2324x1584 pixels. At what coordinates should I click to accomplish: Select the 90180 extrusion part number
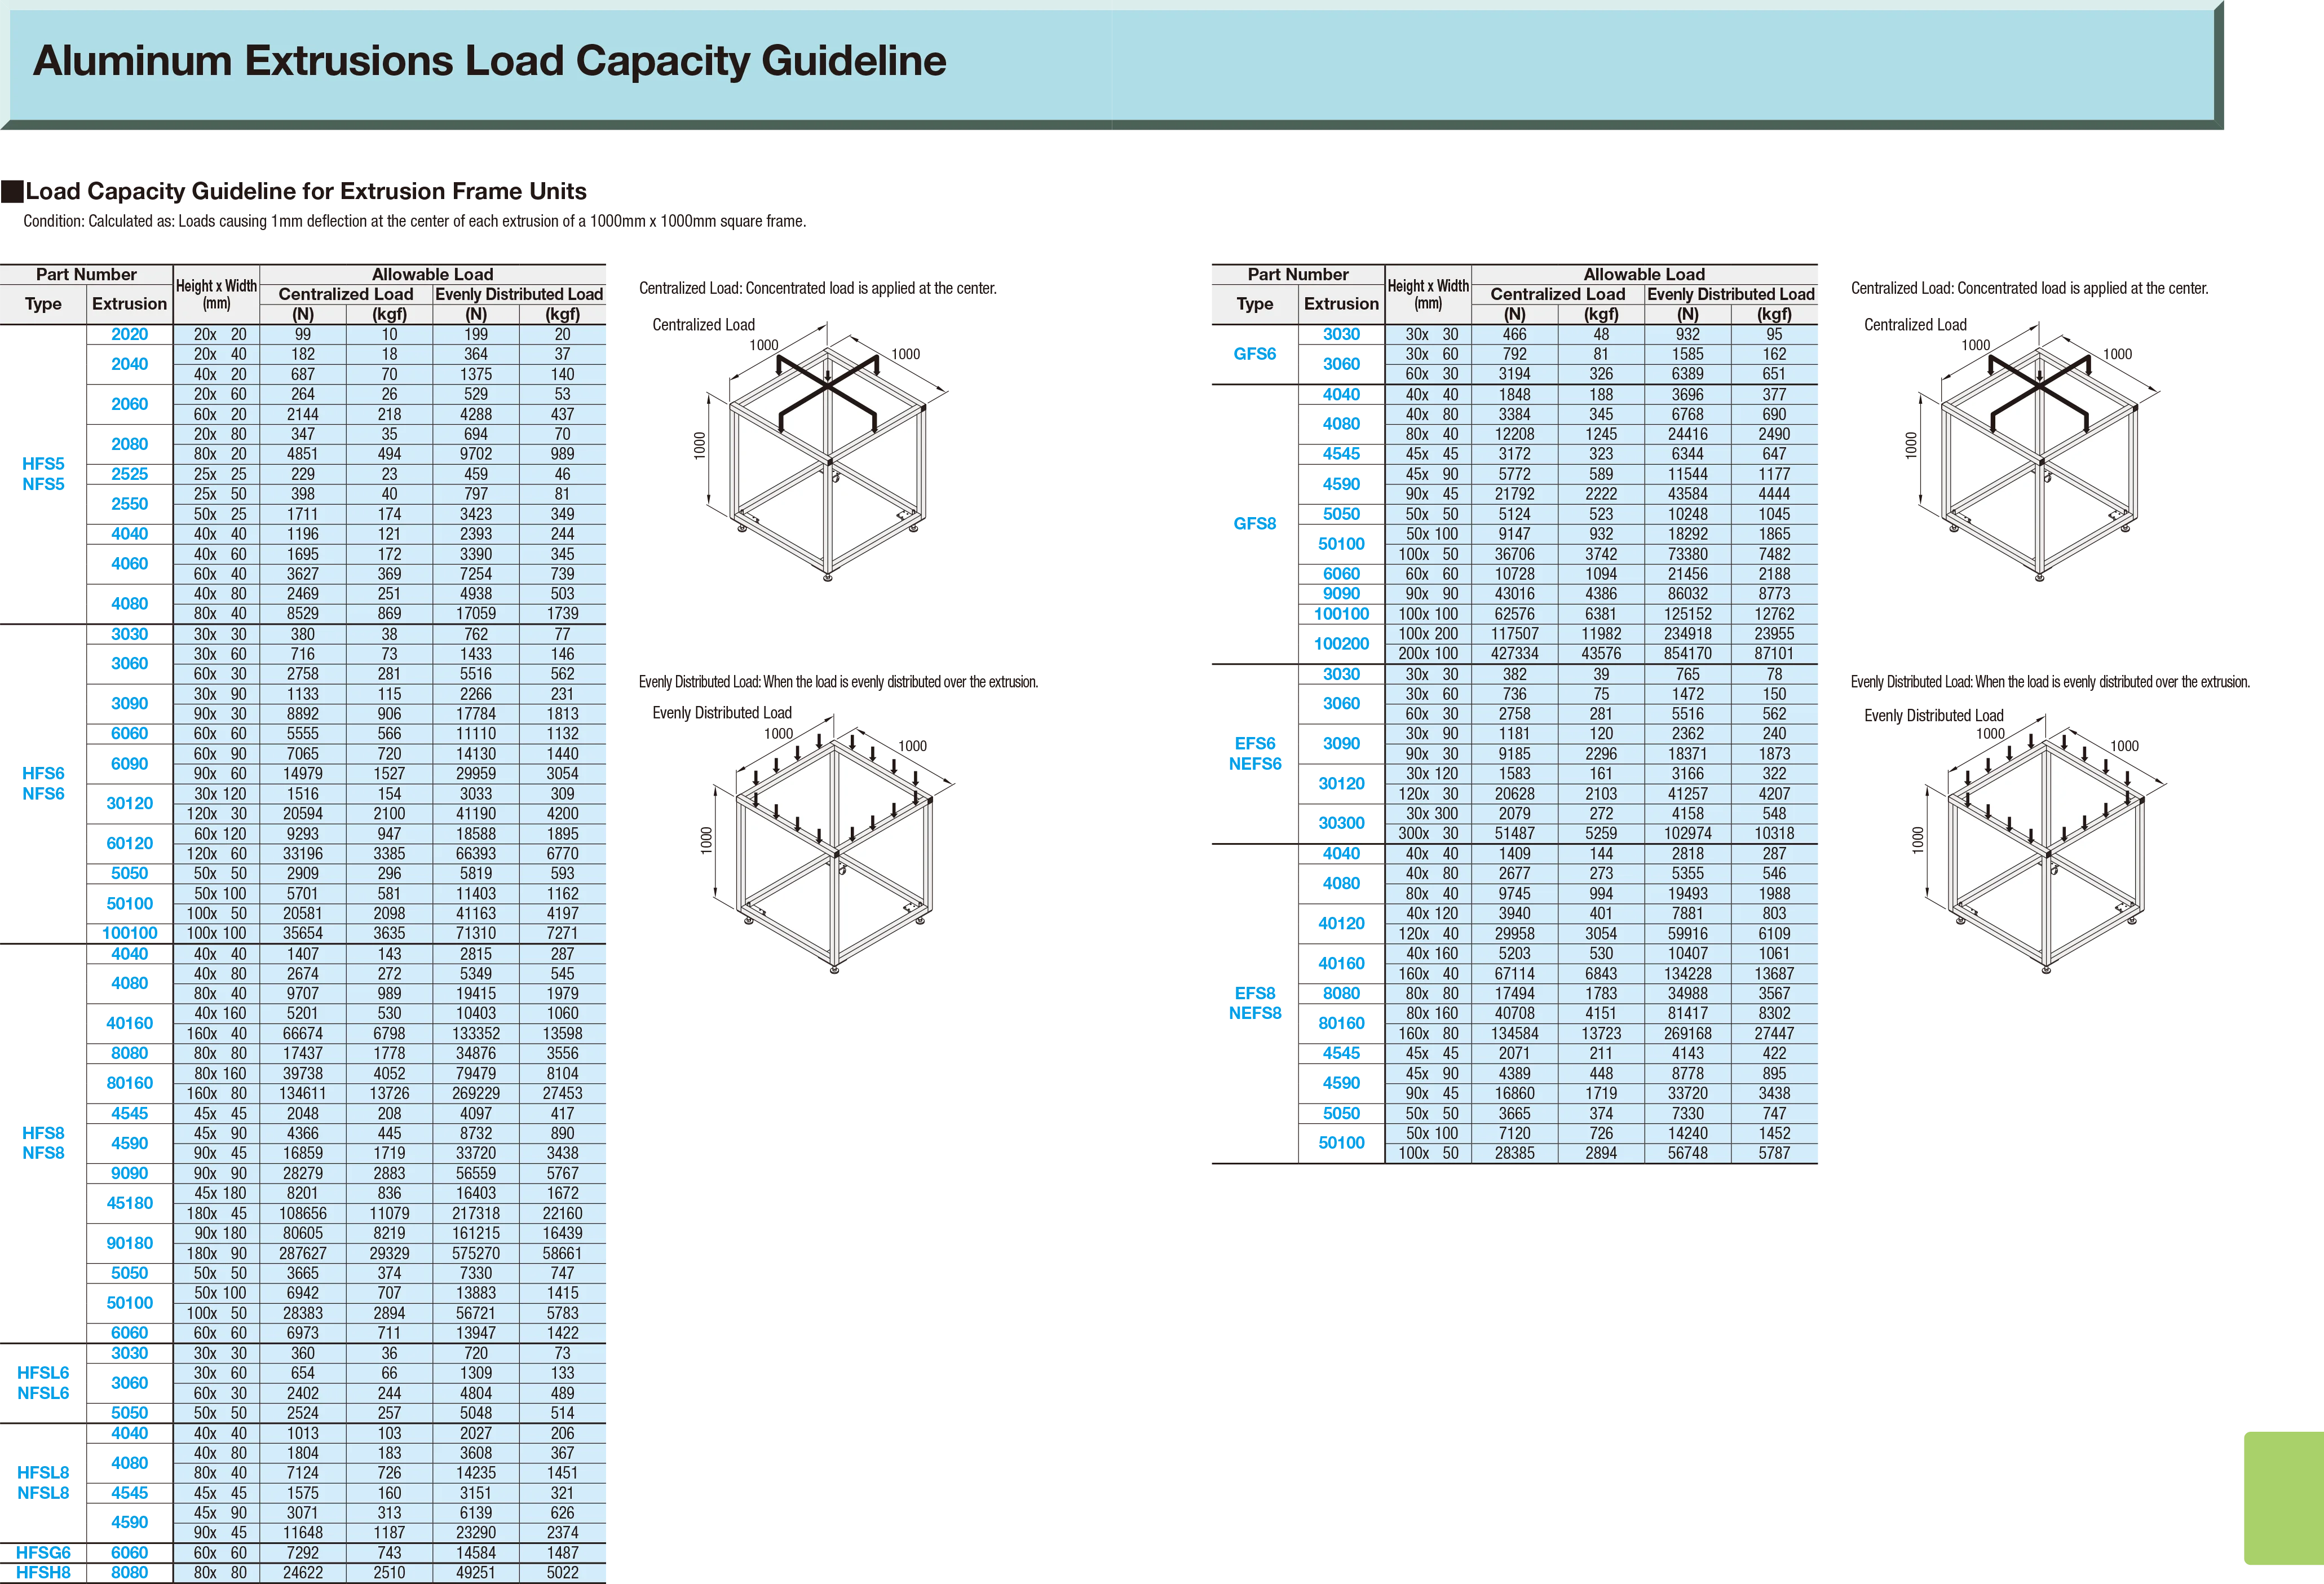129,1243
